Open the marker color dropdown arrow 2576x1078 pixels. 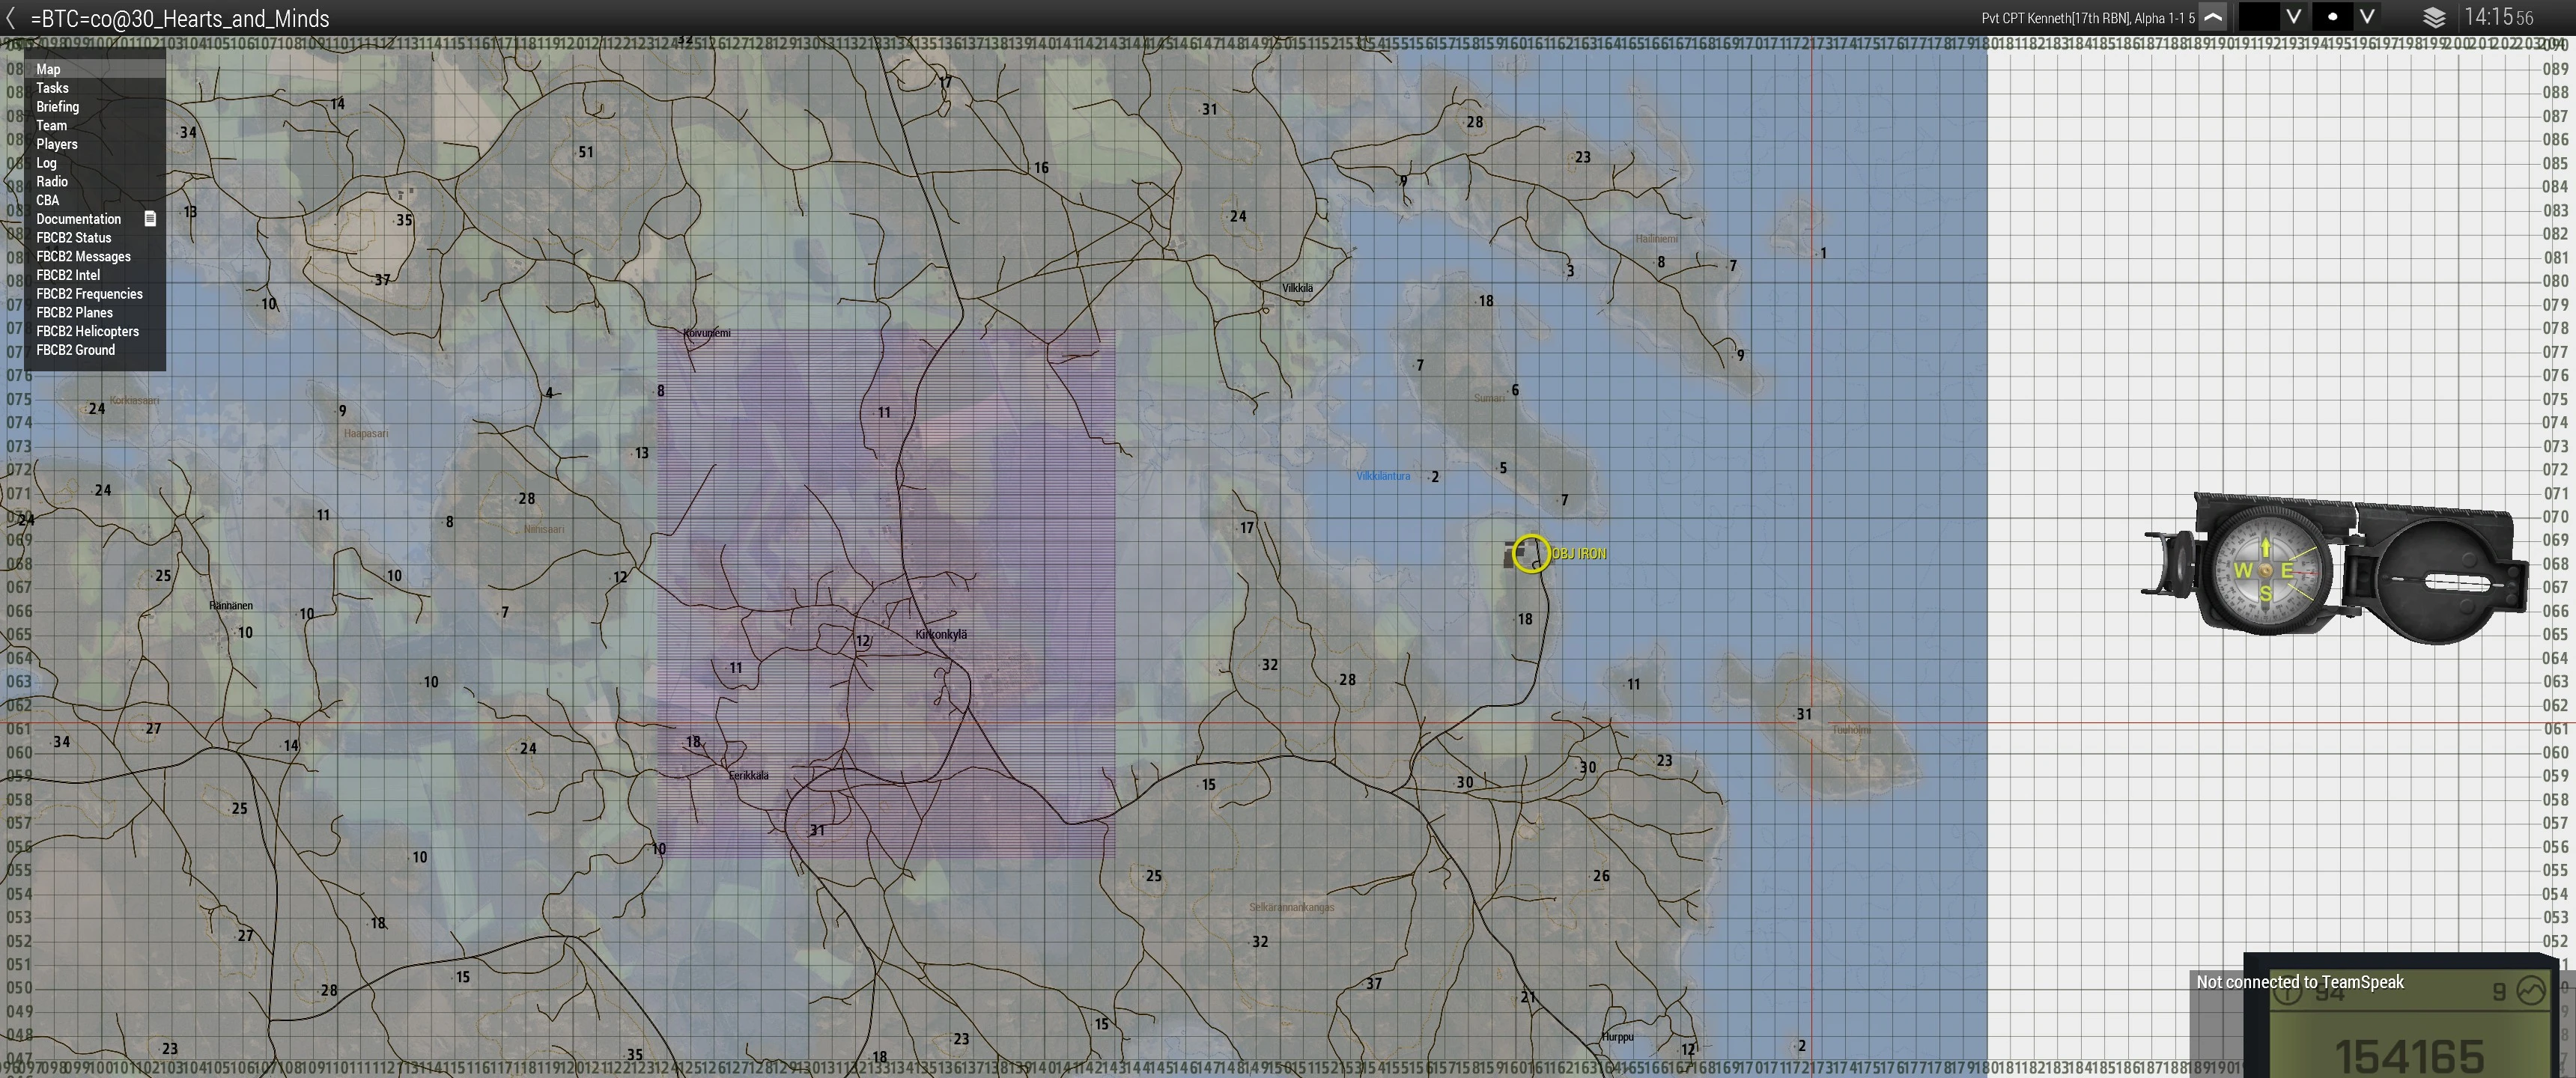tap(2294, 17)
